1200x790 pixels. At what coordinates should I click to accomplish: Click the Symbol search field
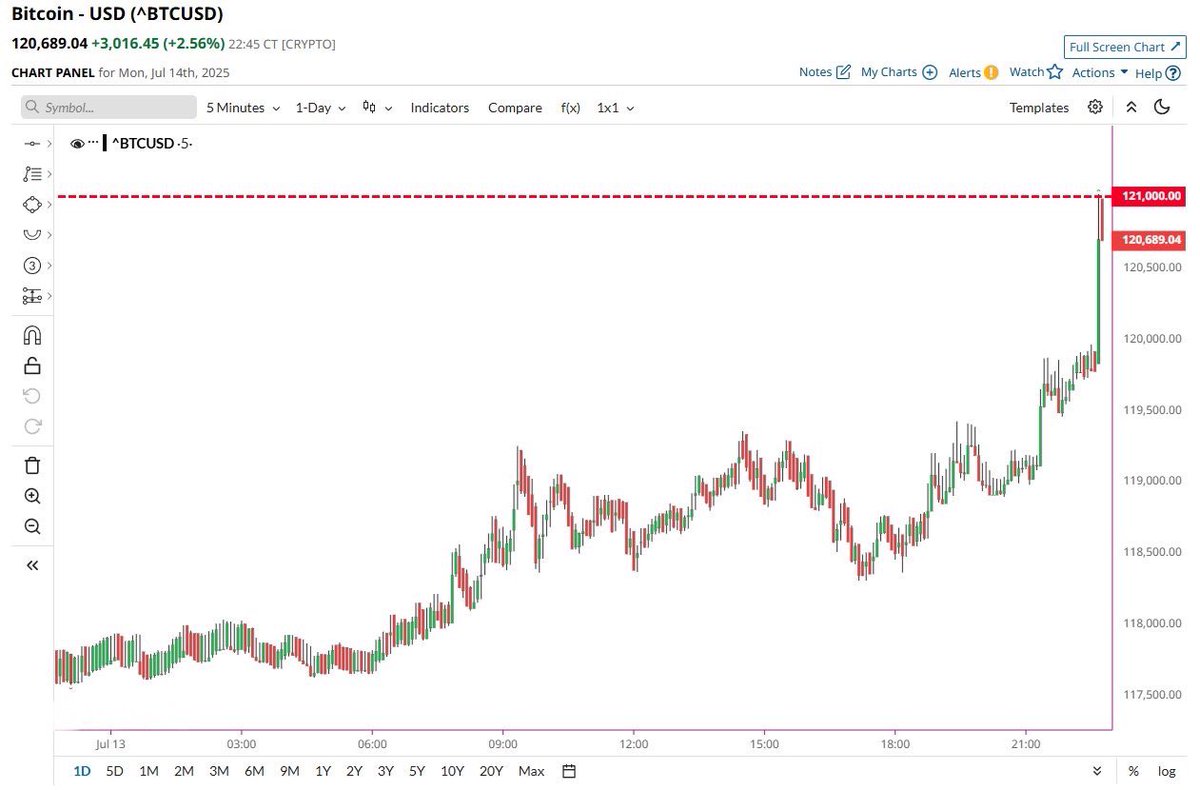(108, 106)
